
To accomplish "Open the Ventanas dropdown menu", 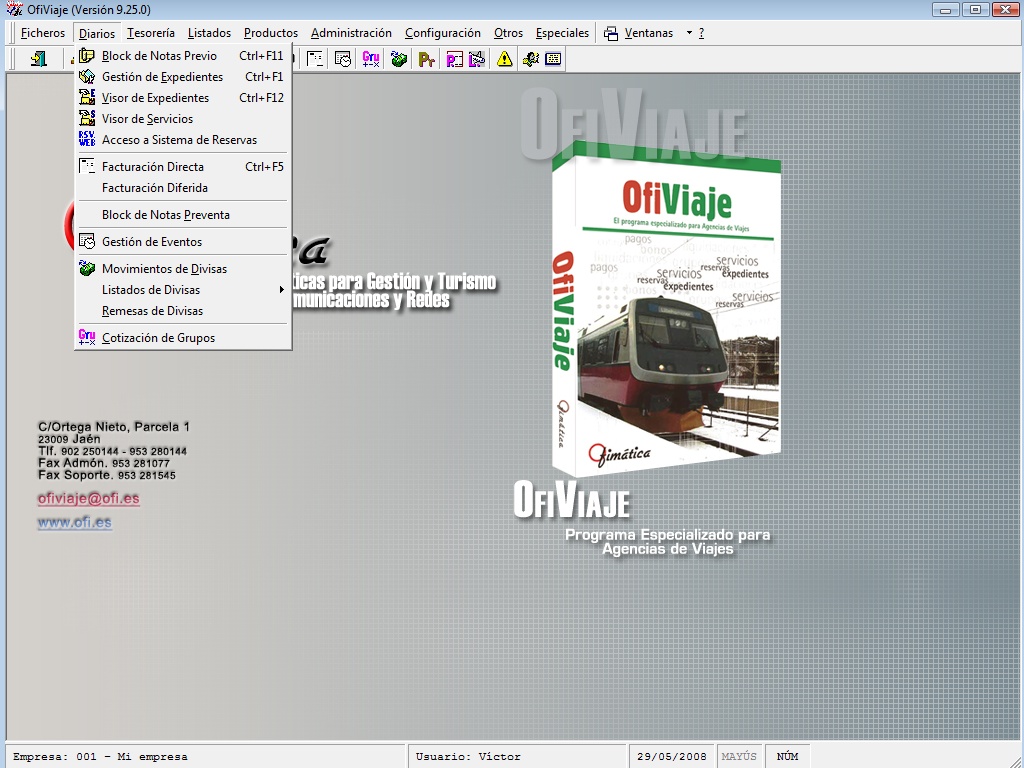I will coord(647,33).
